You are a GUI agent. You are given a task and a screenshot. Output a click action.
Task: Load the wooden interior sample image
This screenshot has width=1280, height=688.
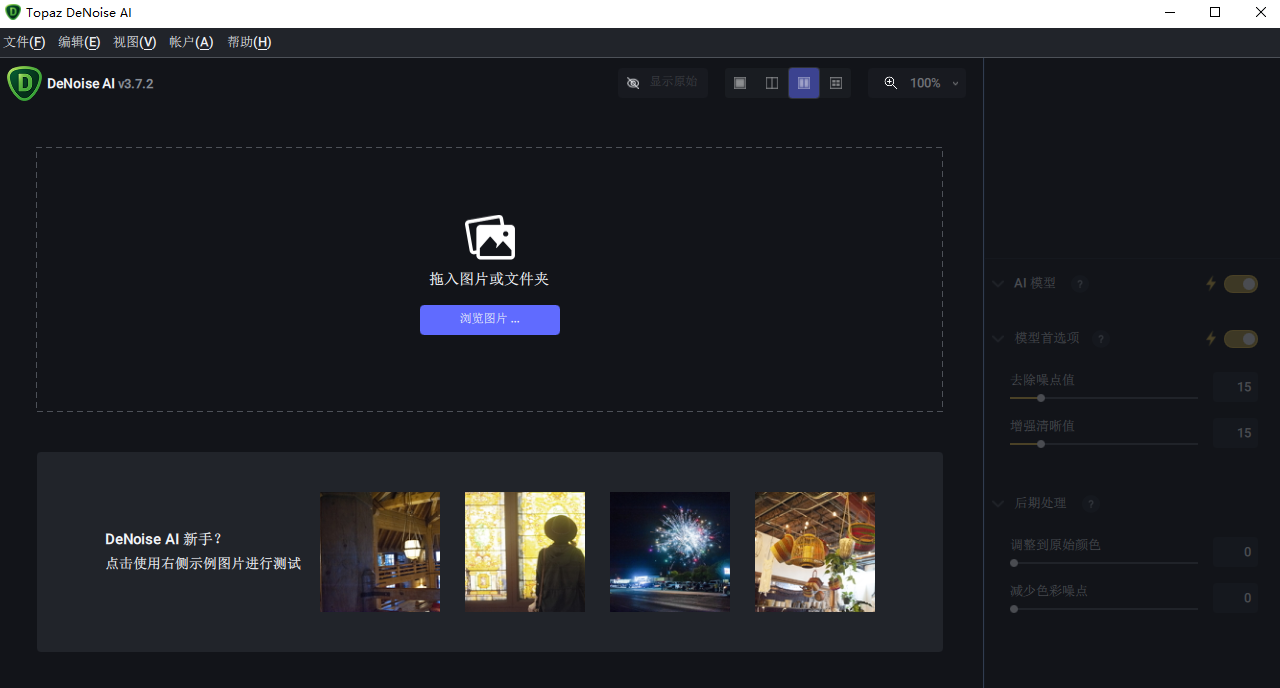pos(380,552)
